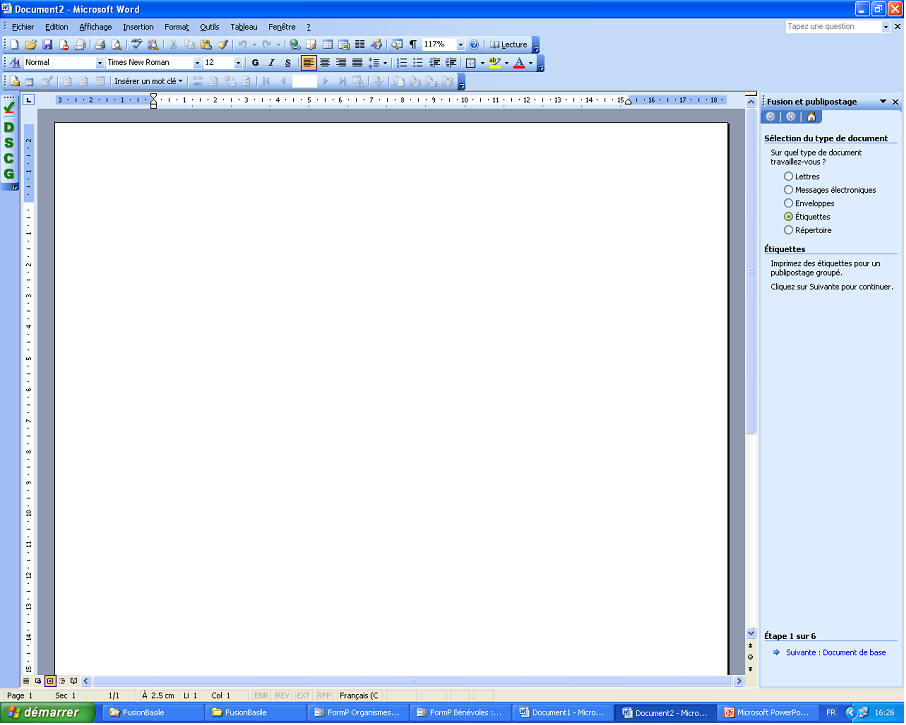The height and width of the screenshot is (725, 906).
Task: Select Étiquettes radio button
Action: coord(788,217)
